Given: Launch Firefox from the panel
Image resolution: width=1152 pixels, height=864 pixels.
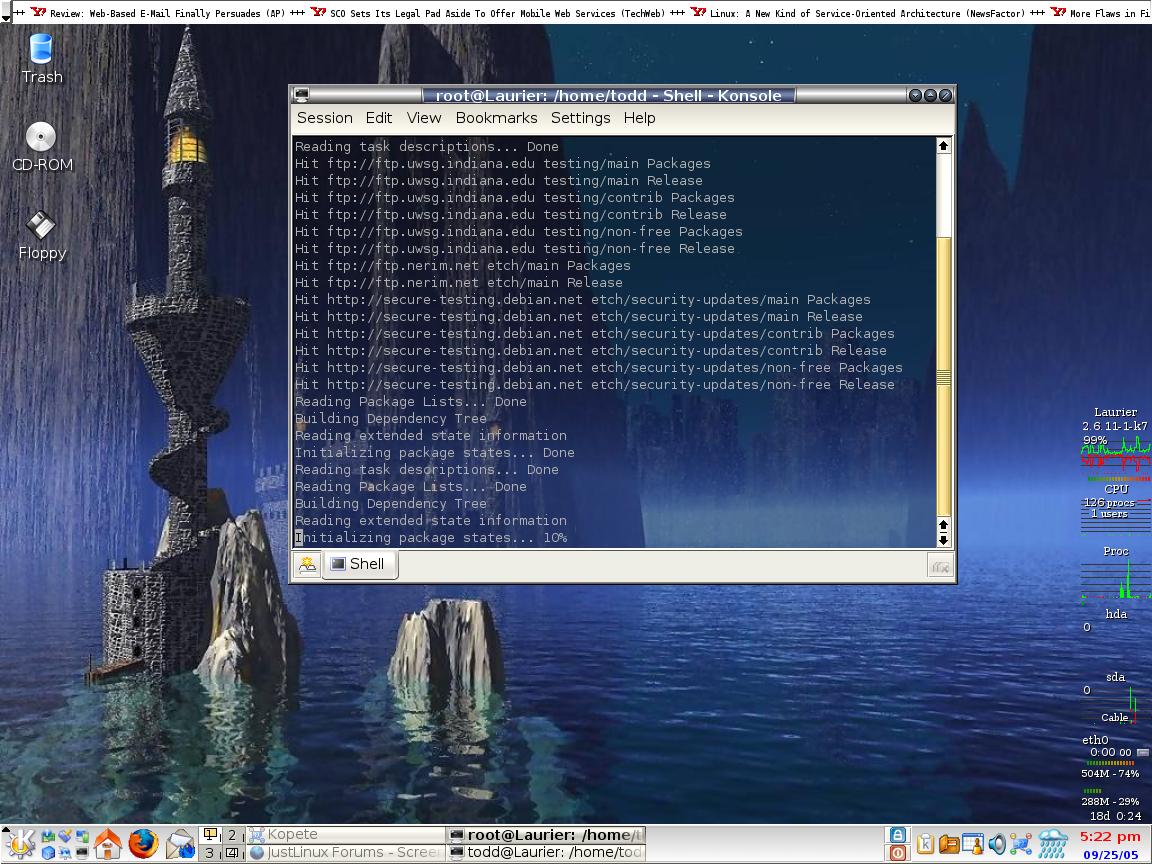Looking at the screenshot, I should coord(143,843).
